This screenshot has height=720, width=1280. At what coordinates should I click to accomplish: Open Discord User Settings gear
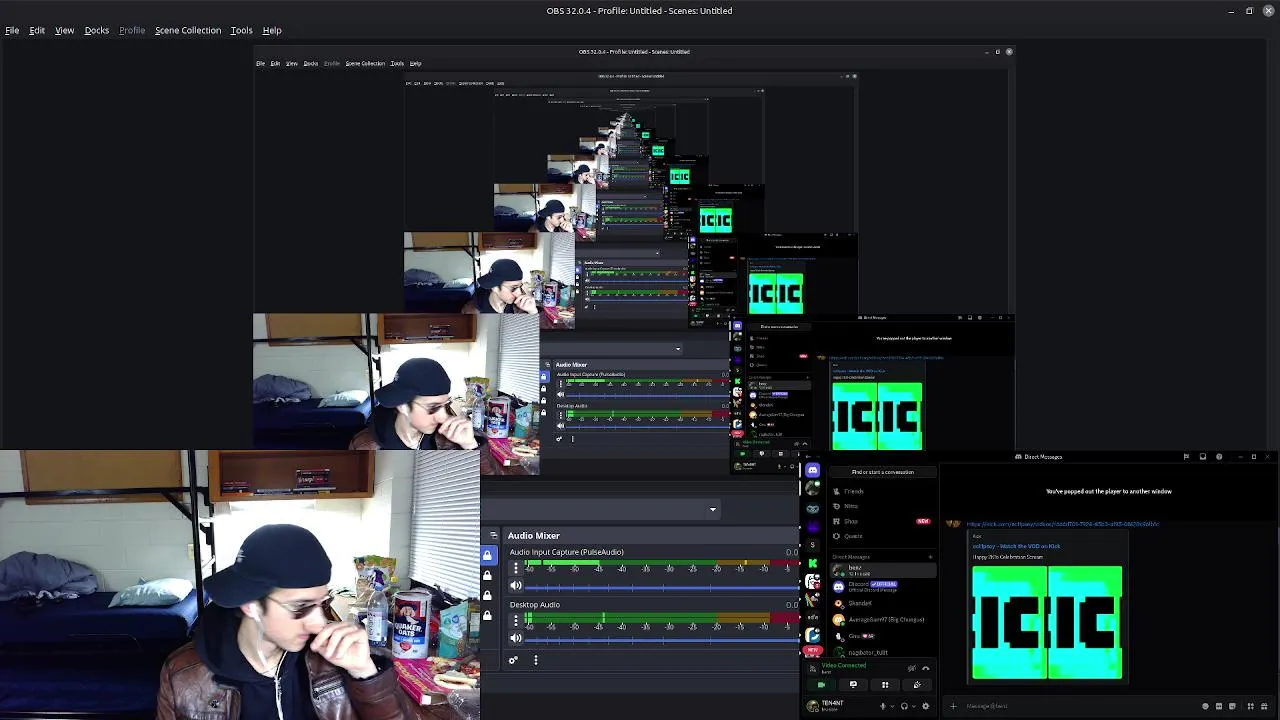(x=926, y=706)
